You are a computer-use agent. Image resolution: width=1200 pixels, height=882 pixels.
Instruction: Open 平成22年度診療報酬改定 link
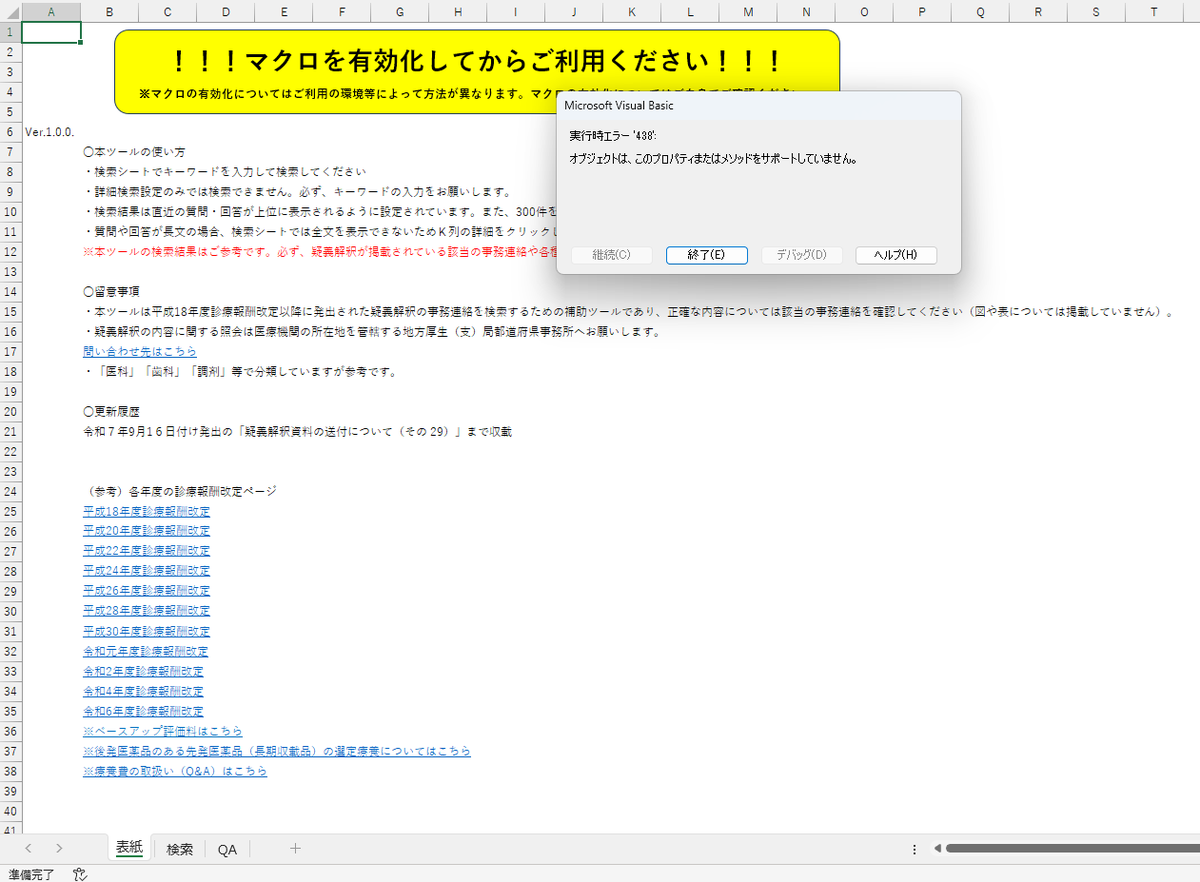147,550
